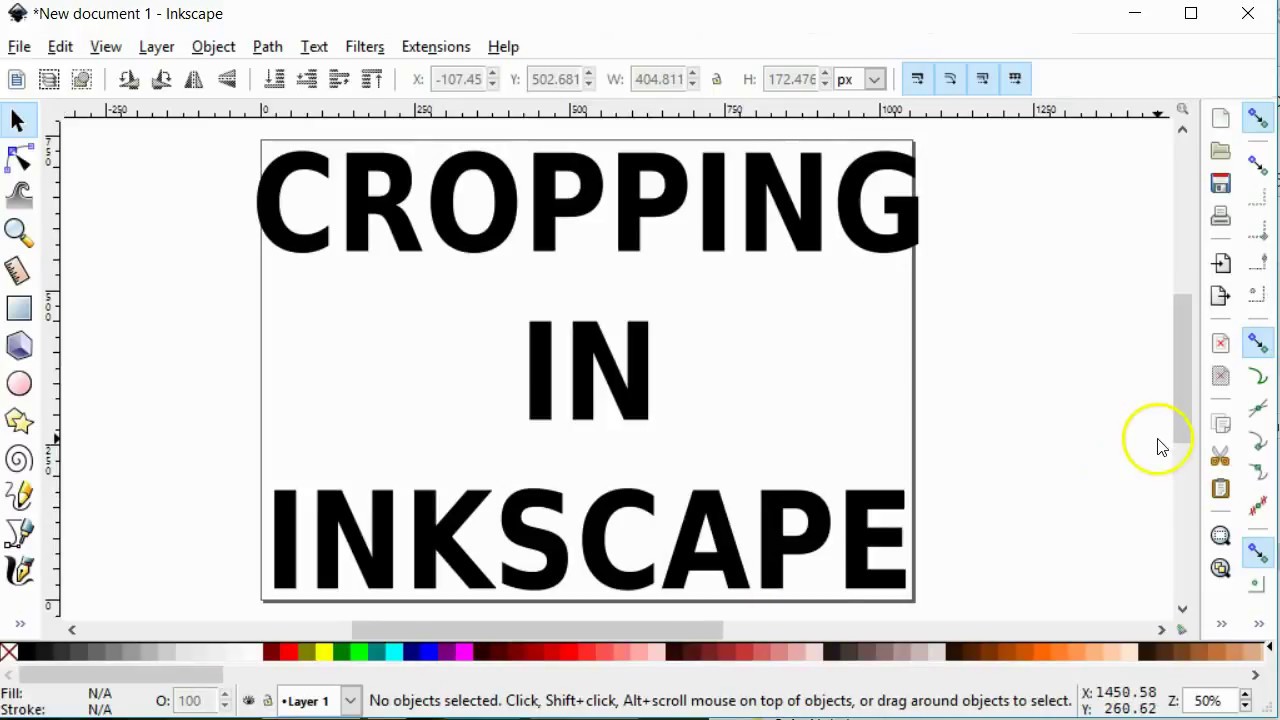The image size is (1280, 720).
Task: Select the Pencil freehand tool
Action: (x=18, y=496)
